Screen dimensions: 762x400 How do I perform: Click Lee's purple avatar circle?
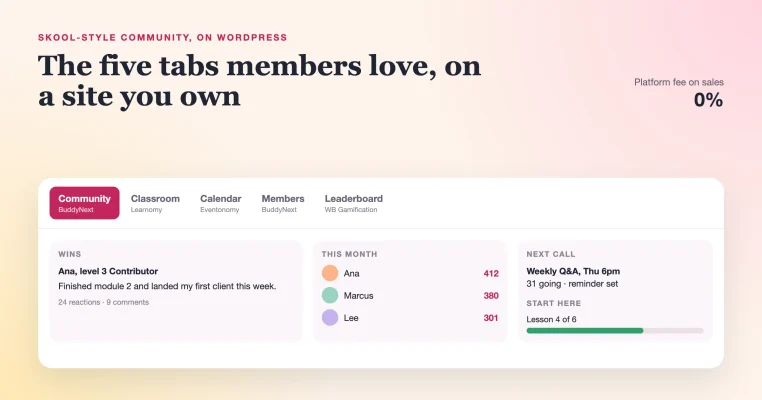(x=330, y=318)
